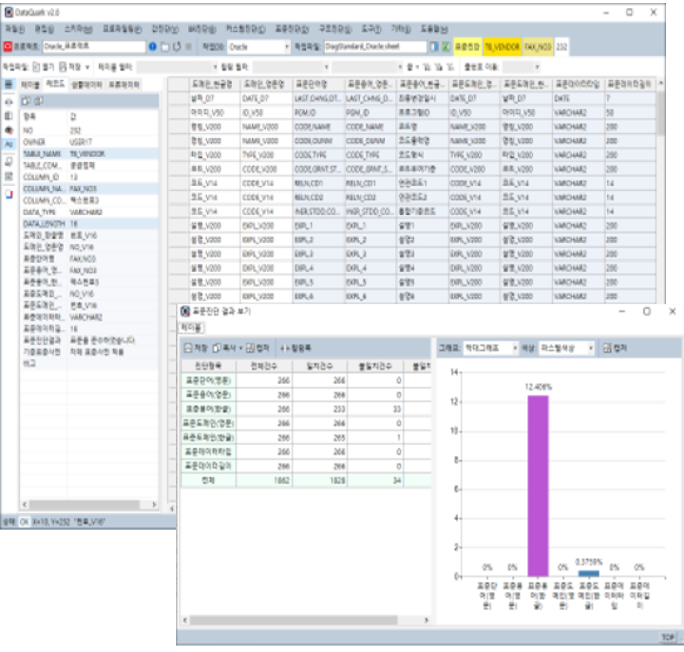Click the blue info icon next to project field
684x652 pixels.
tap(152, 47)
